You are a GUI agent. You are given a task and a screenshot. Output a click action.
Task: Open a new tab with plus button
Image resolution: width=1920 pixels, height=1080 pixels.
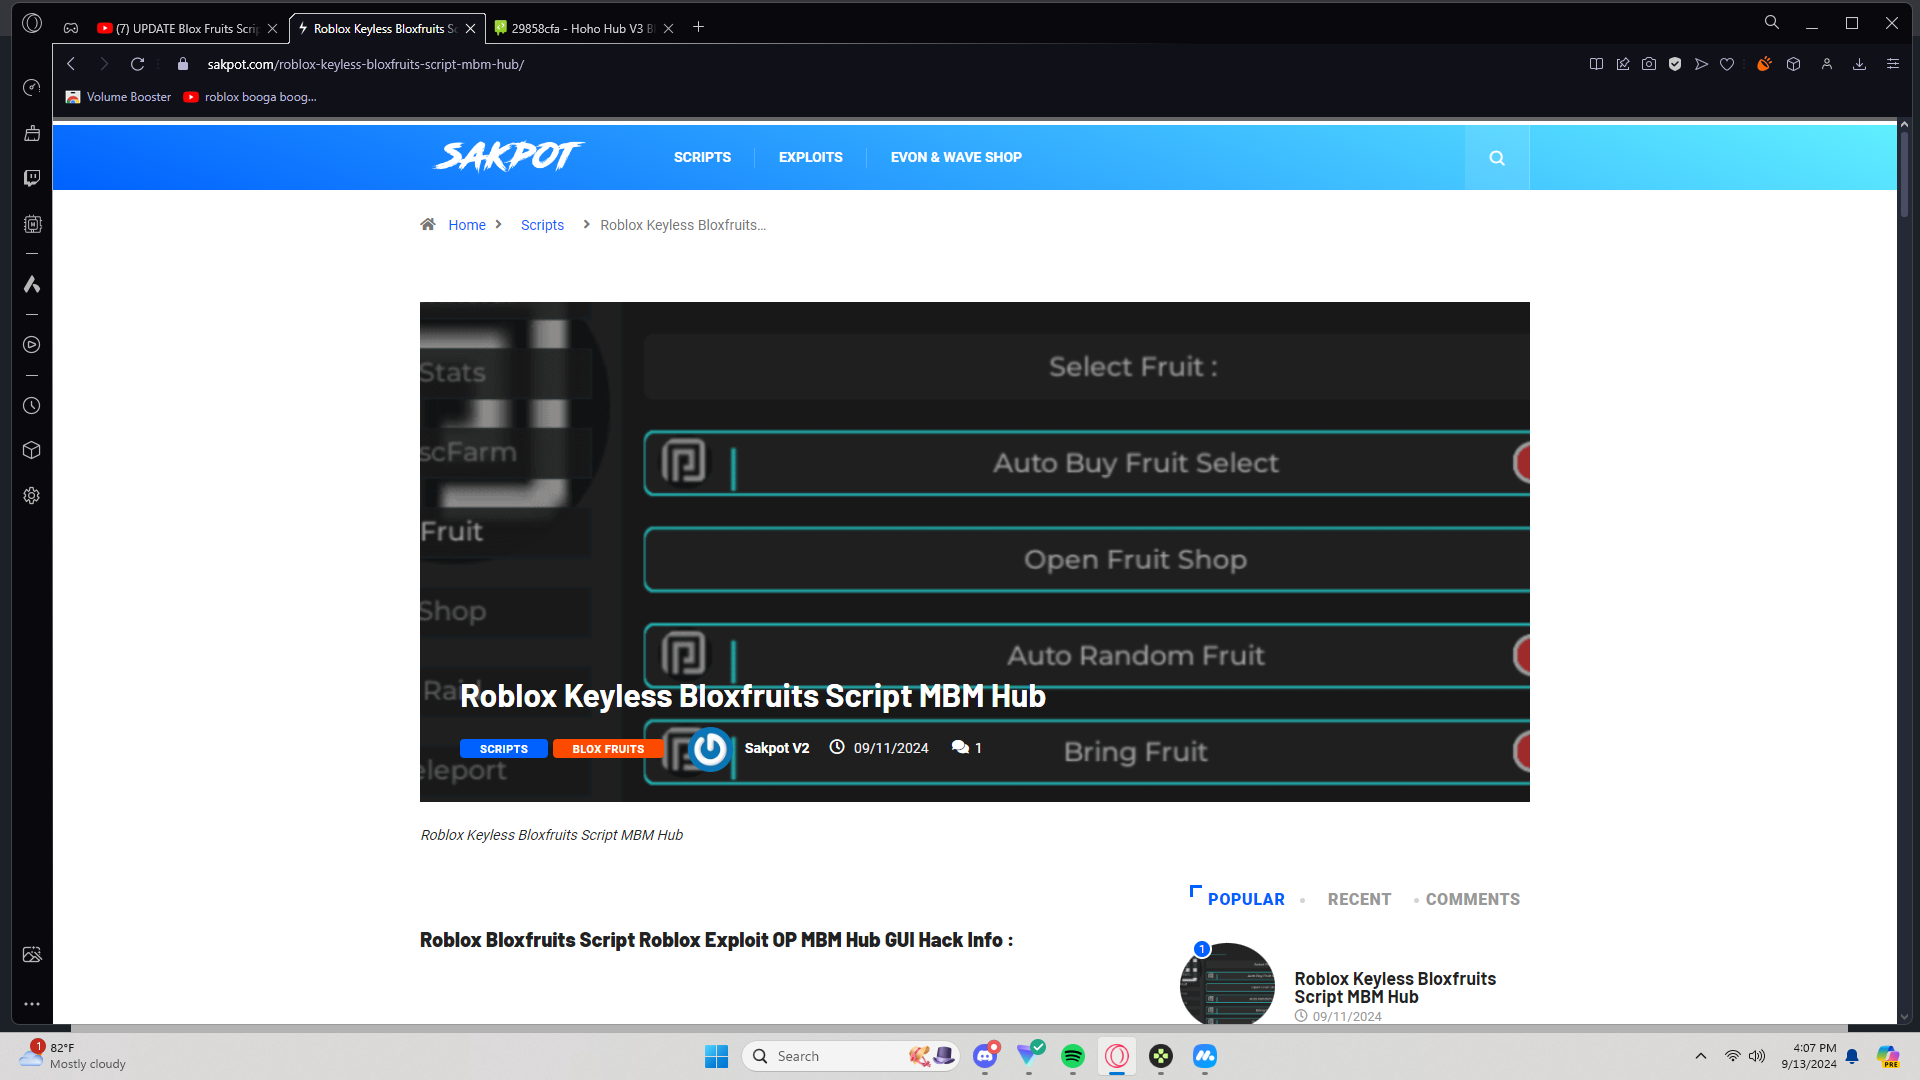(x=699, y=27)
